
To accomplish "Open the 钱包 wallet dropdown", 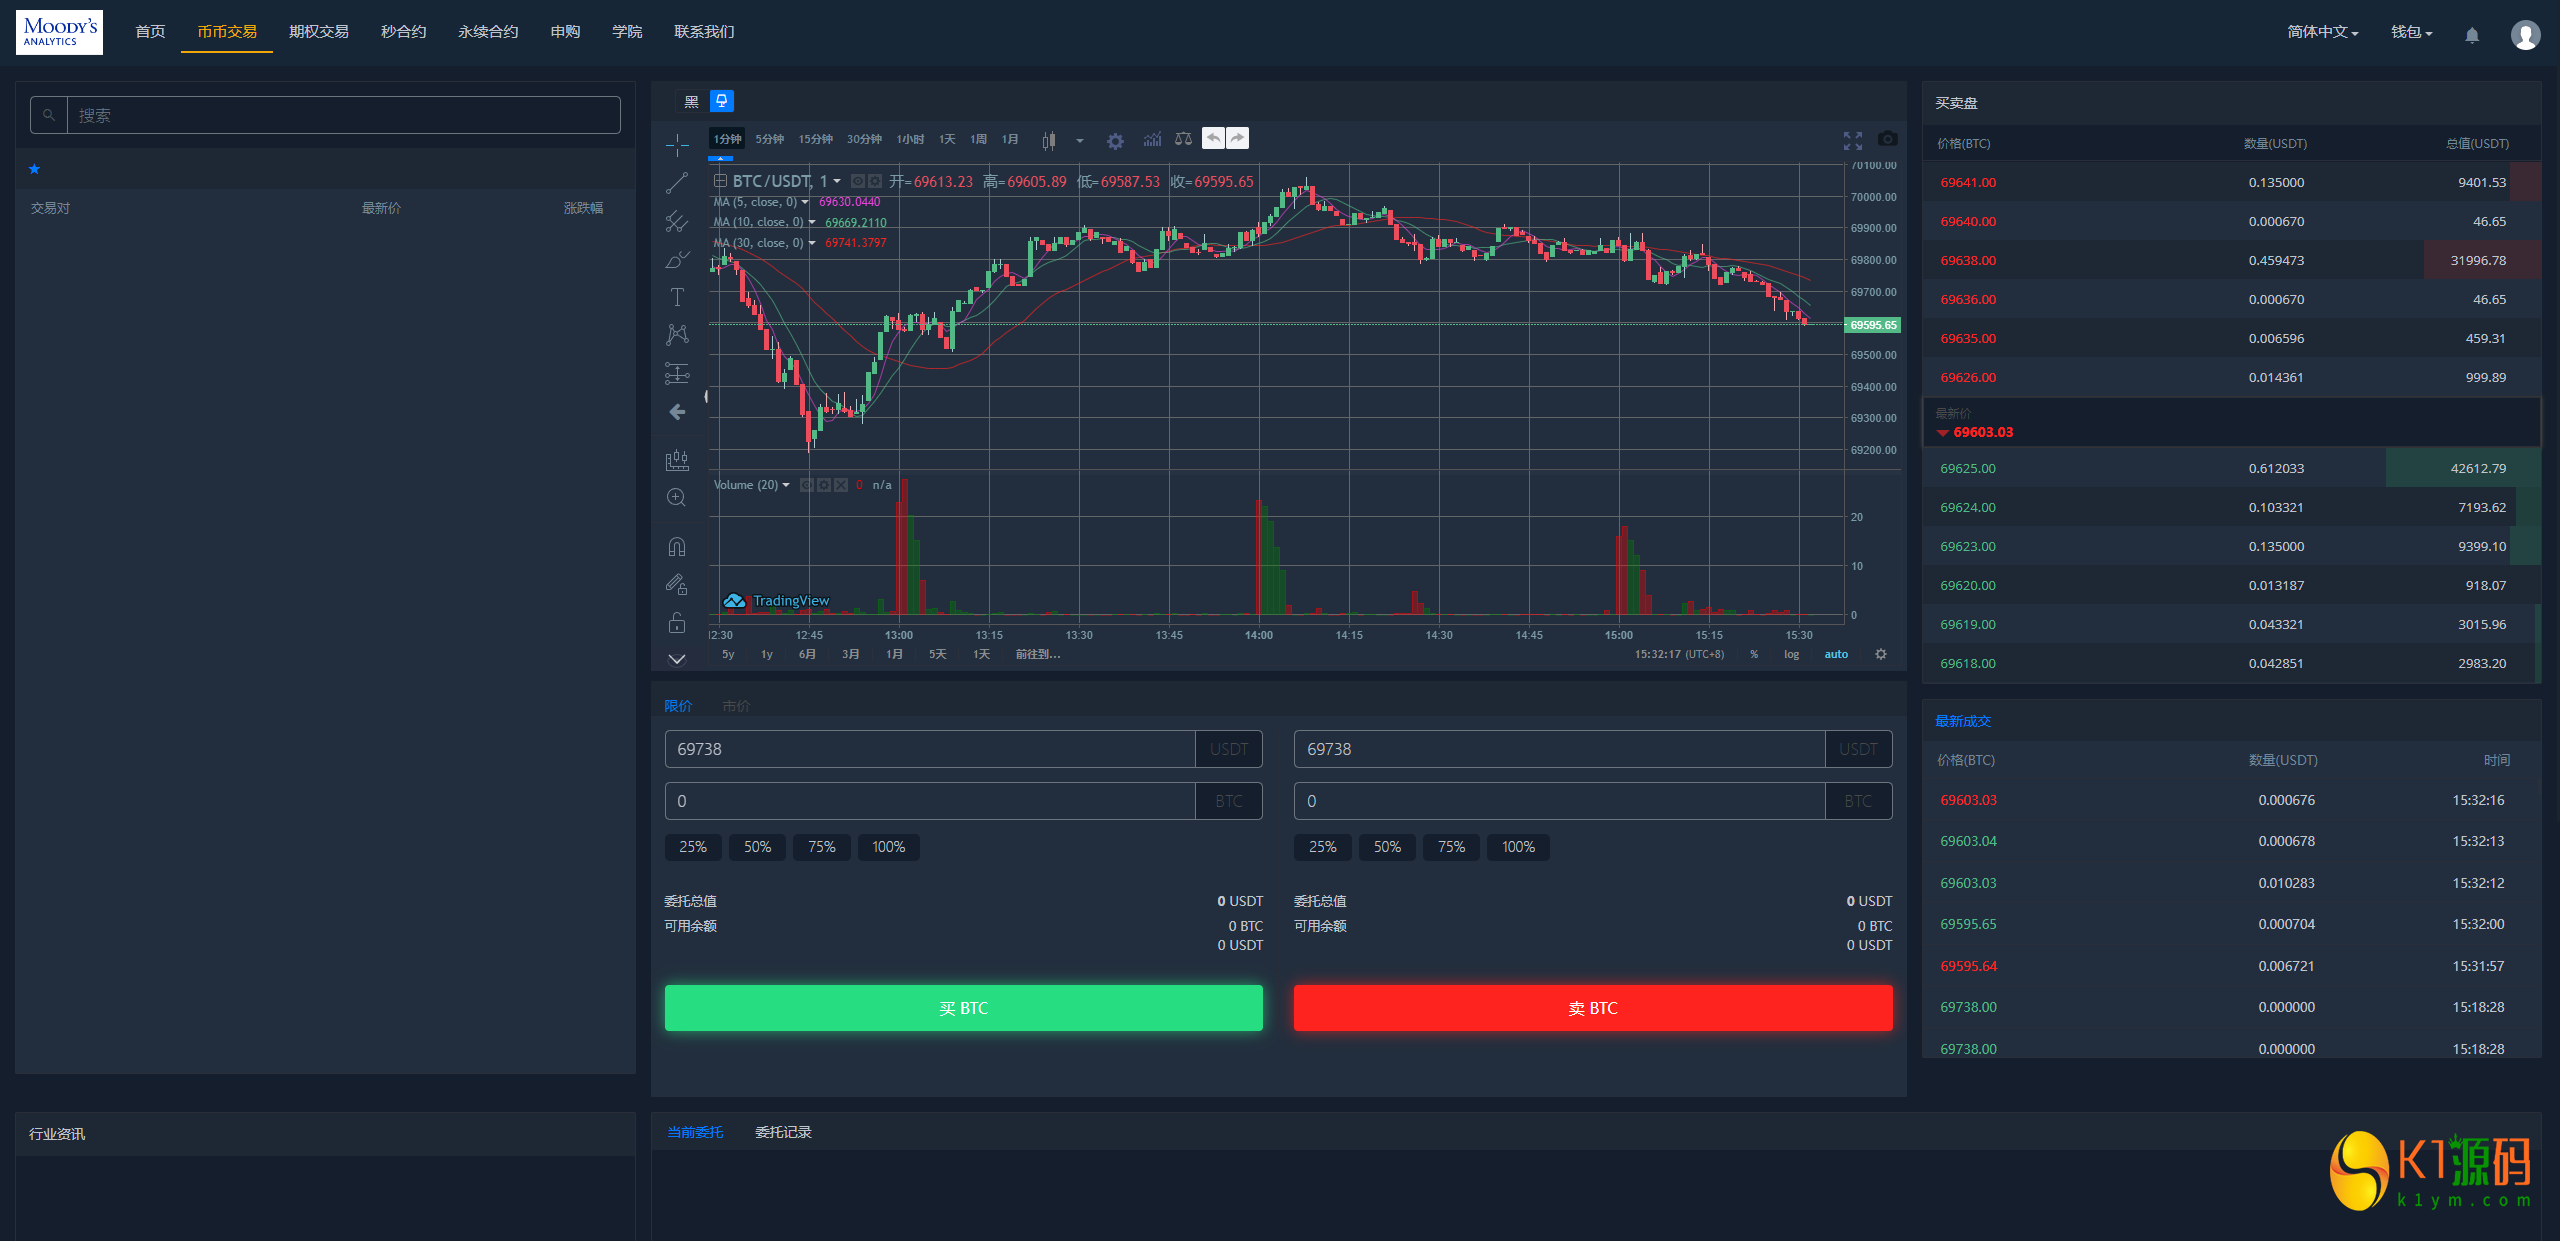I will tap(2411, 32).
